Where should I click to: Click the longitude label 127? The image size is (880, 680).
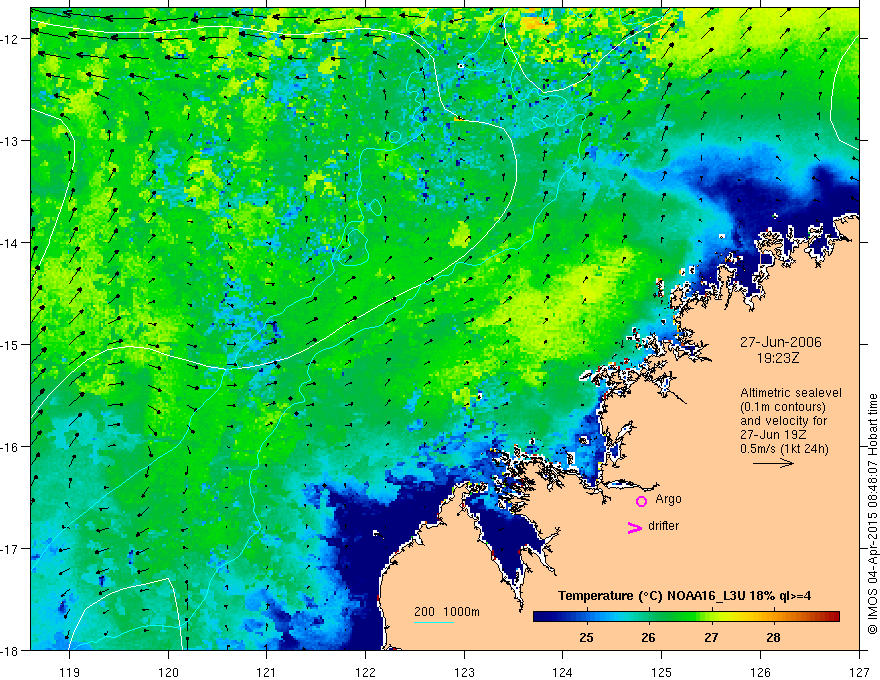[x=859, y=672]
